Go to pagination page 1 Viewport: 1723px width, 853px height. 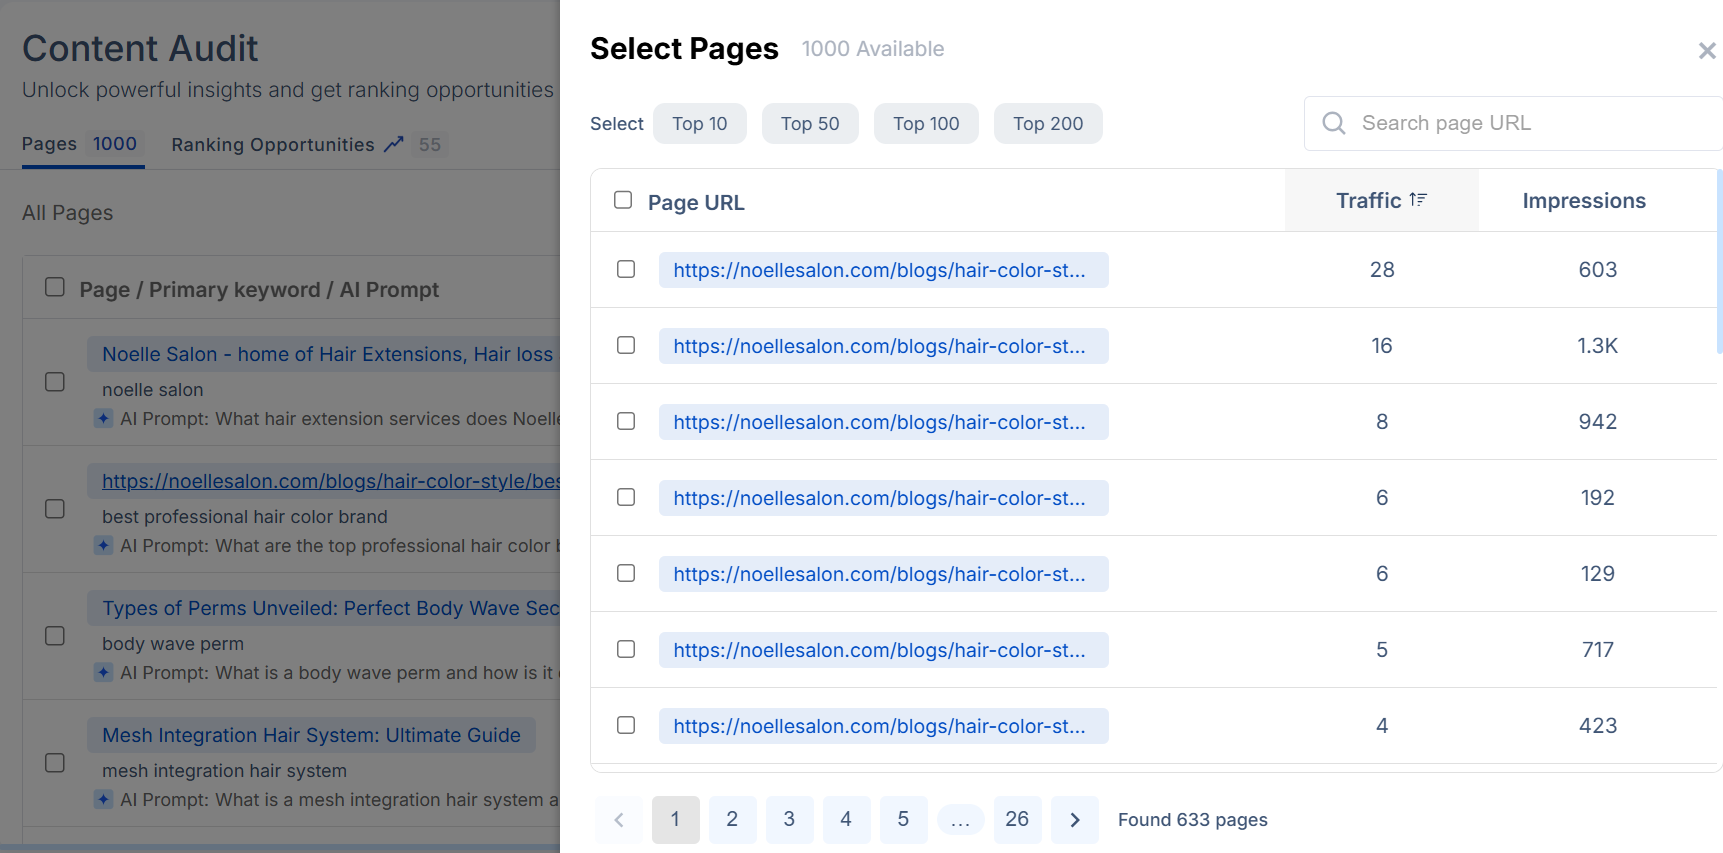[x=676, y=820]
